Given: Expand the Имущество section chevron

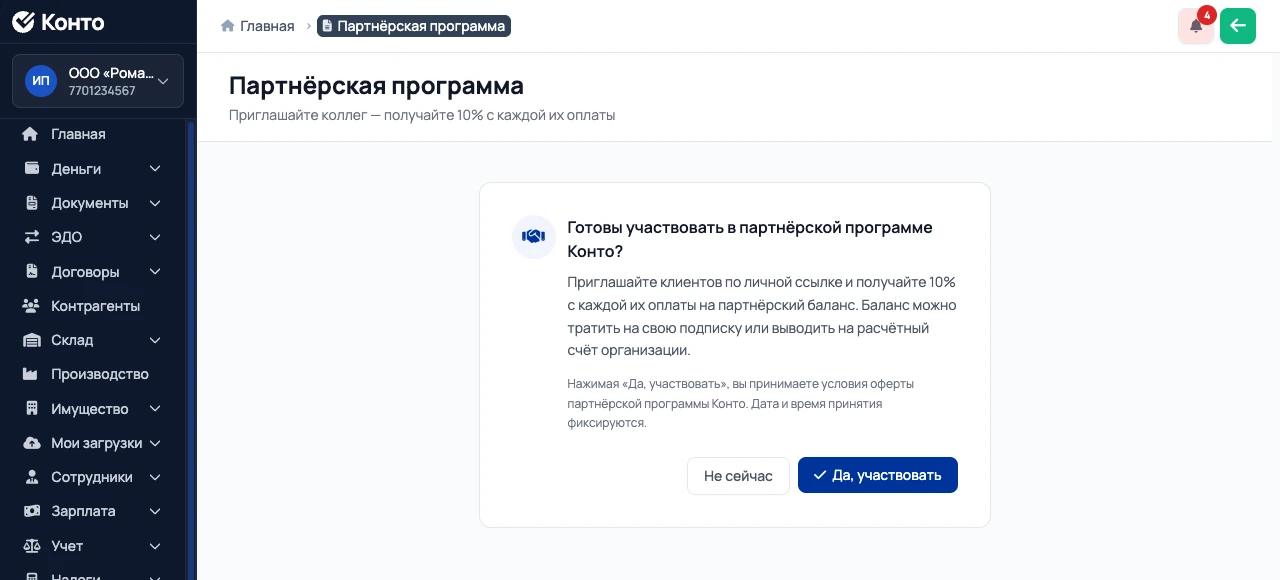Looking at the screenshot, I should (x=155, y=409).
